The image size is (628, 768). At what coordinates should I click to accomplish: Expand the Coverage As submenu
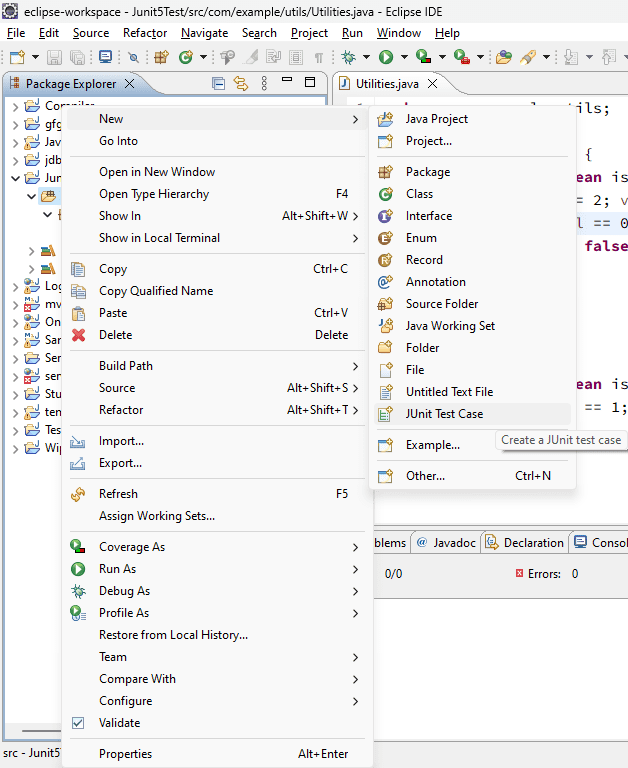point(217,547)
